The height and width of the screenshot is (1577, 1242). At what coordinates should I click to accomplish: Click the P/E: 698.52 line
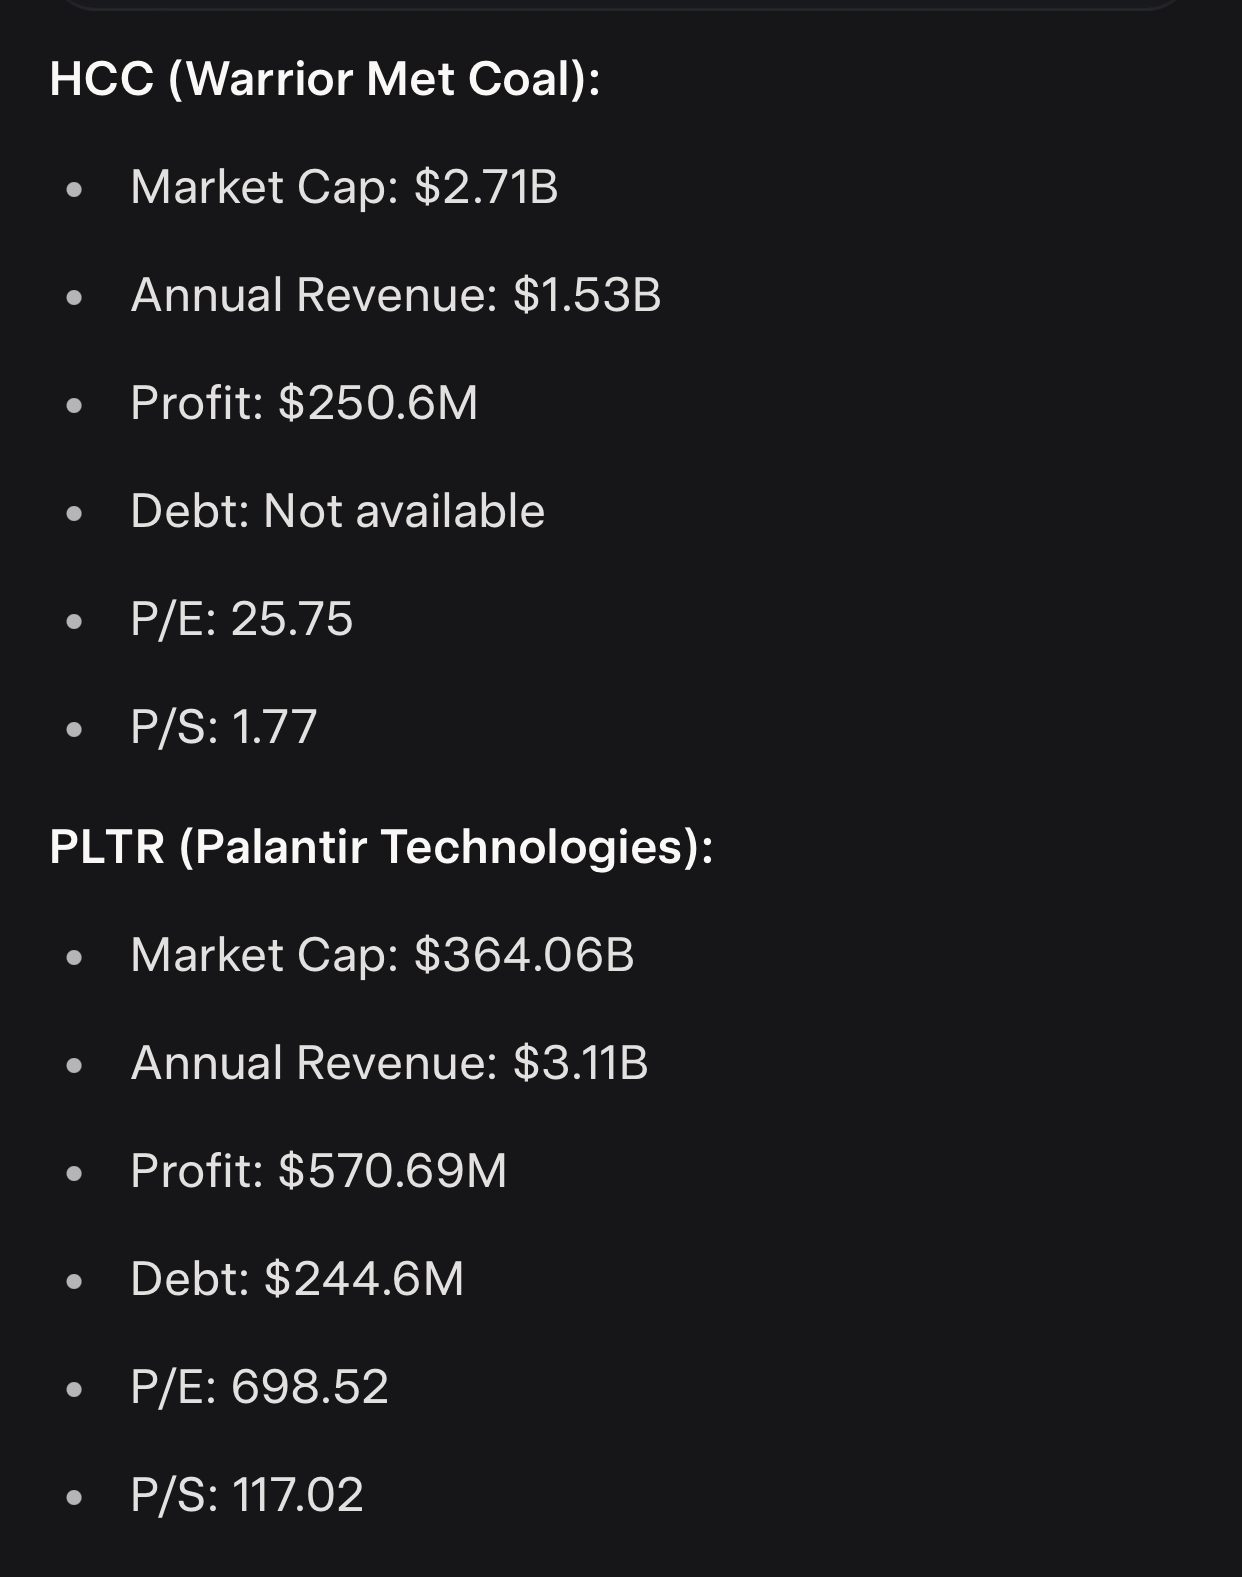click(260, 1387)
